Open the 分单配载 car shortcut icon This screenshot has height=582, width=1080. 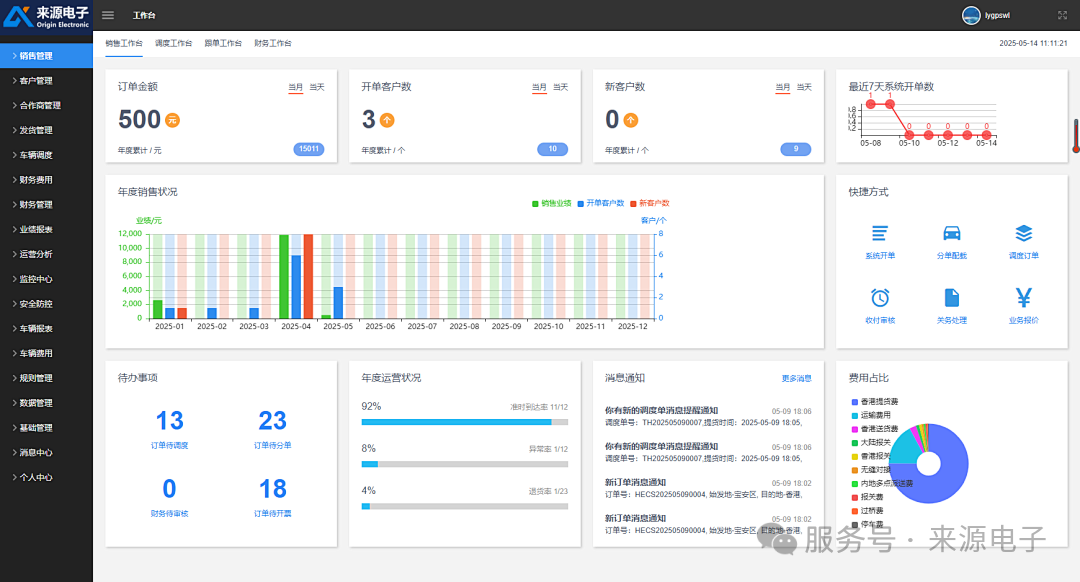coord(951,233)
